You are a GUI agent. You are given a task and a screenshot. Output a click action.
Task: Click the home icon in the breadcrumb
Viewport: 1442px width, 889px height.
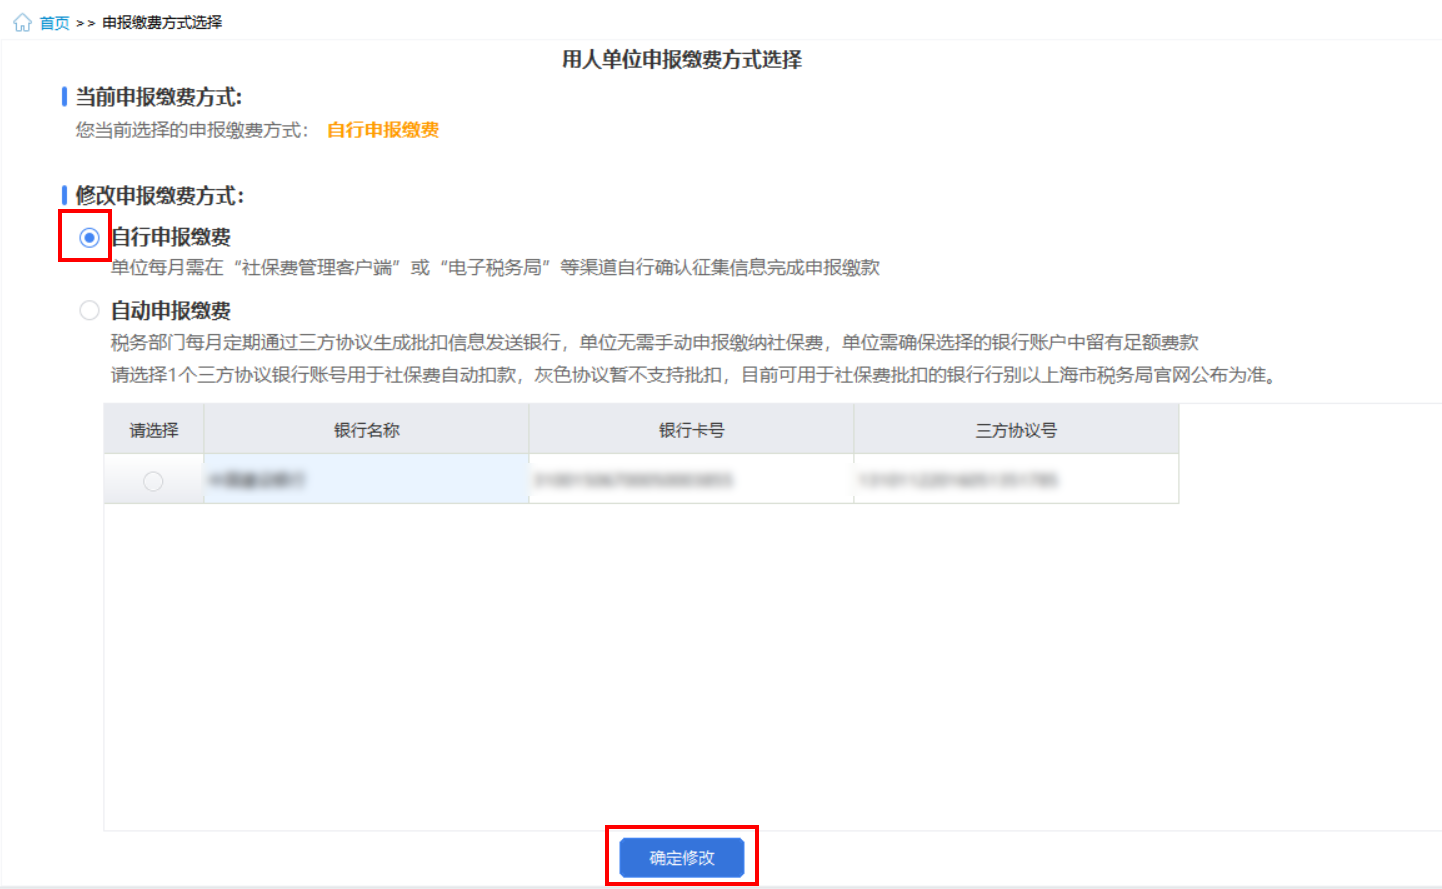[x=22, y=22]
